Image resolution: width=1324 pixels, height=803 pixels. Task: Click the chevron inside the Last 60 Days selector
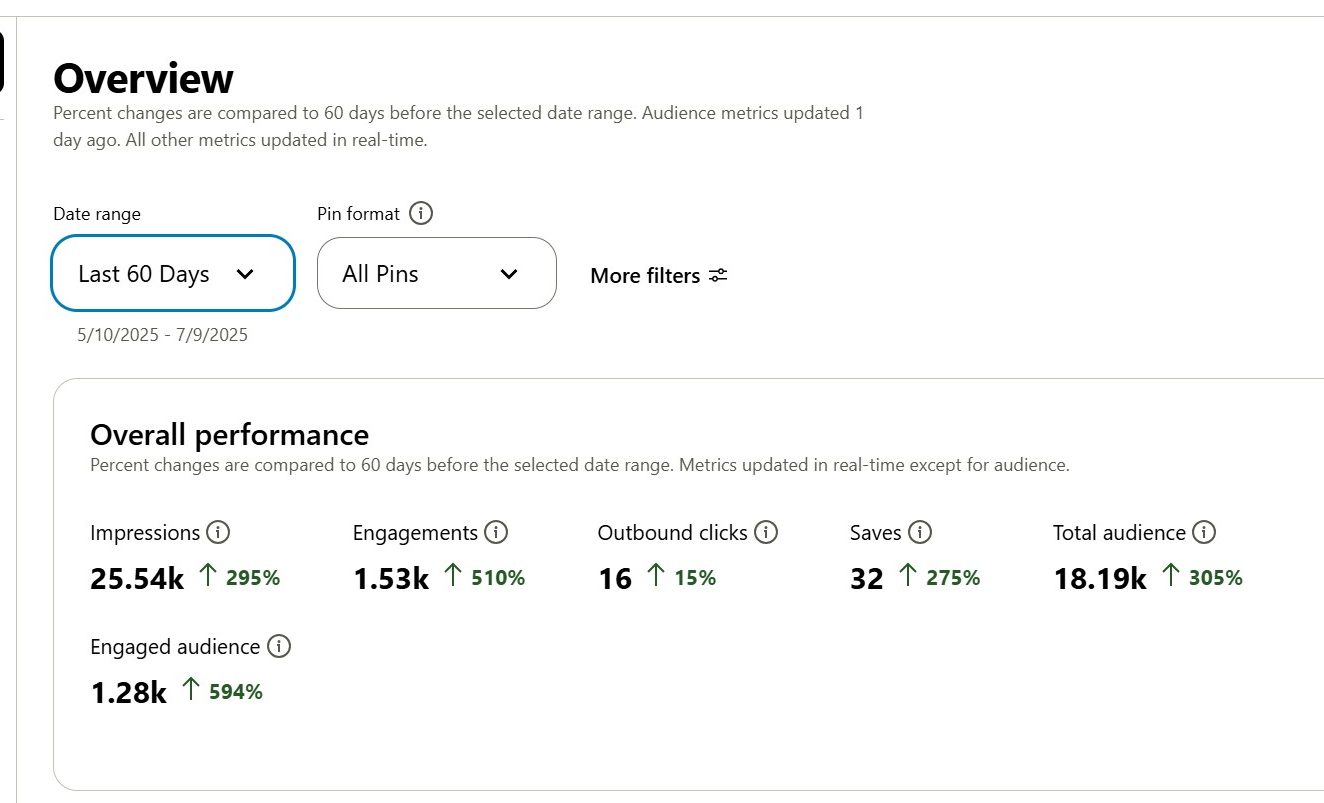244,273
